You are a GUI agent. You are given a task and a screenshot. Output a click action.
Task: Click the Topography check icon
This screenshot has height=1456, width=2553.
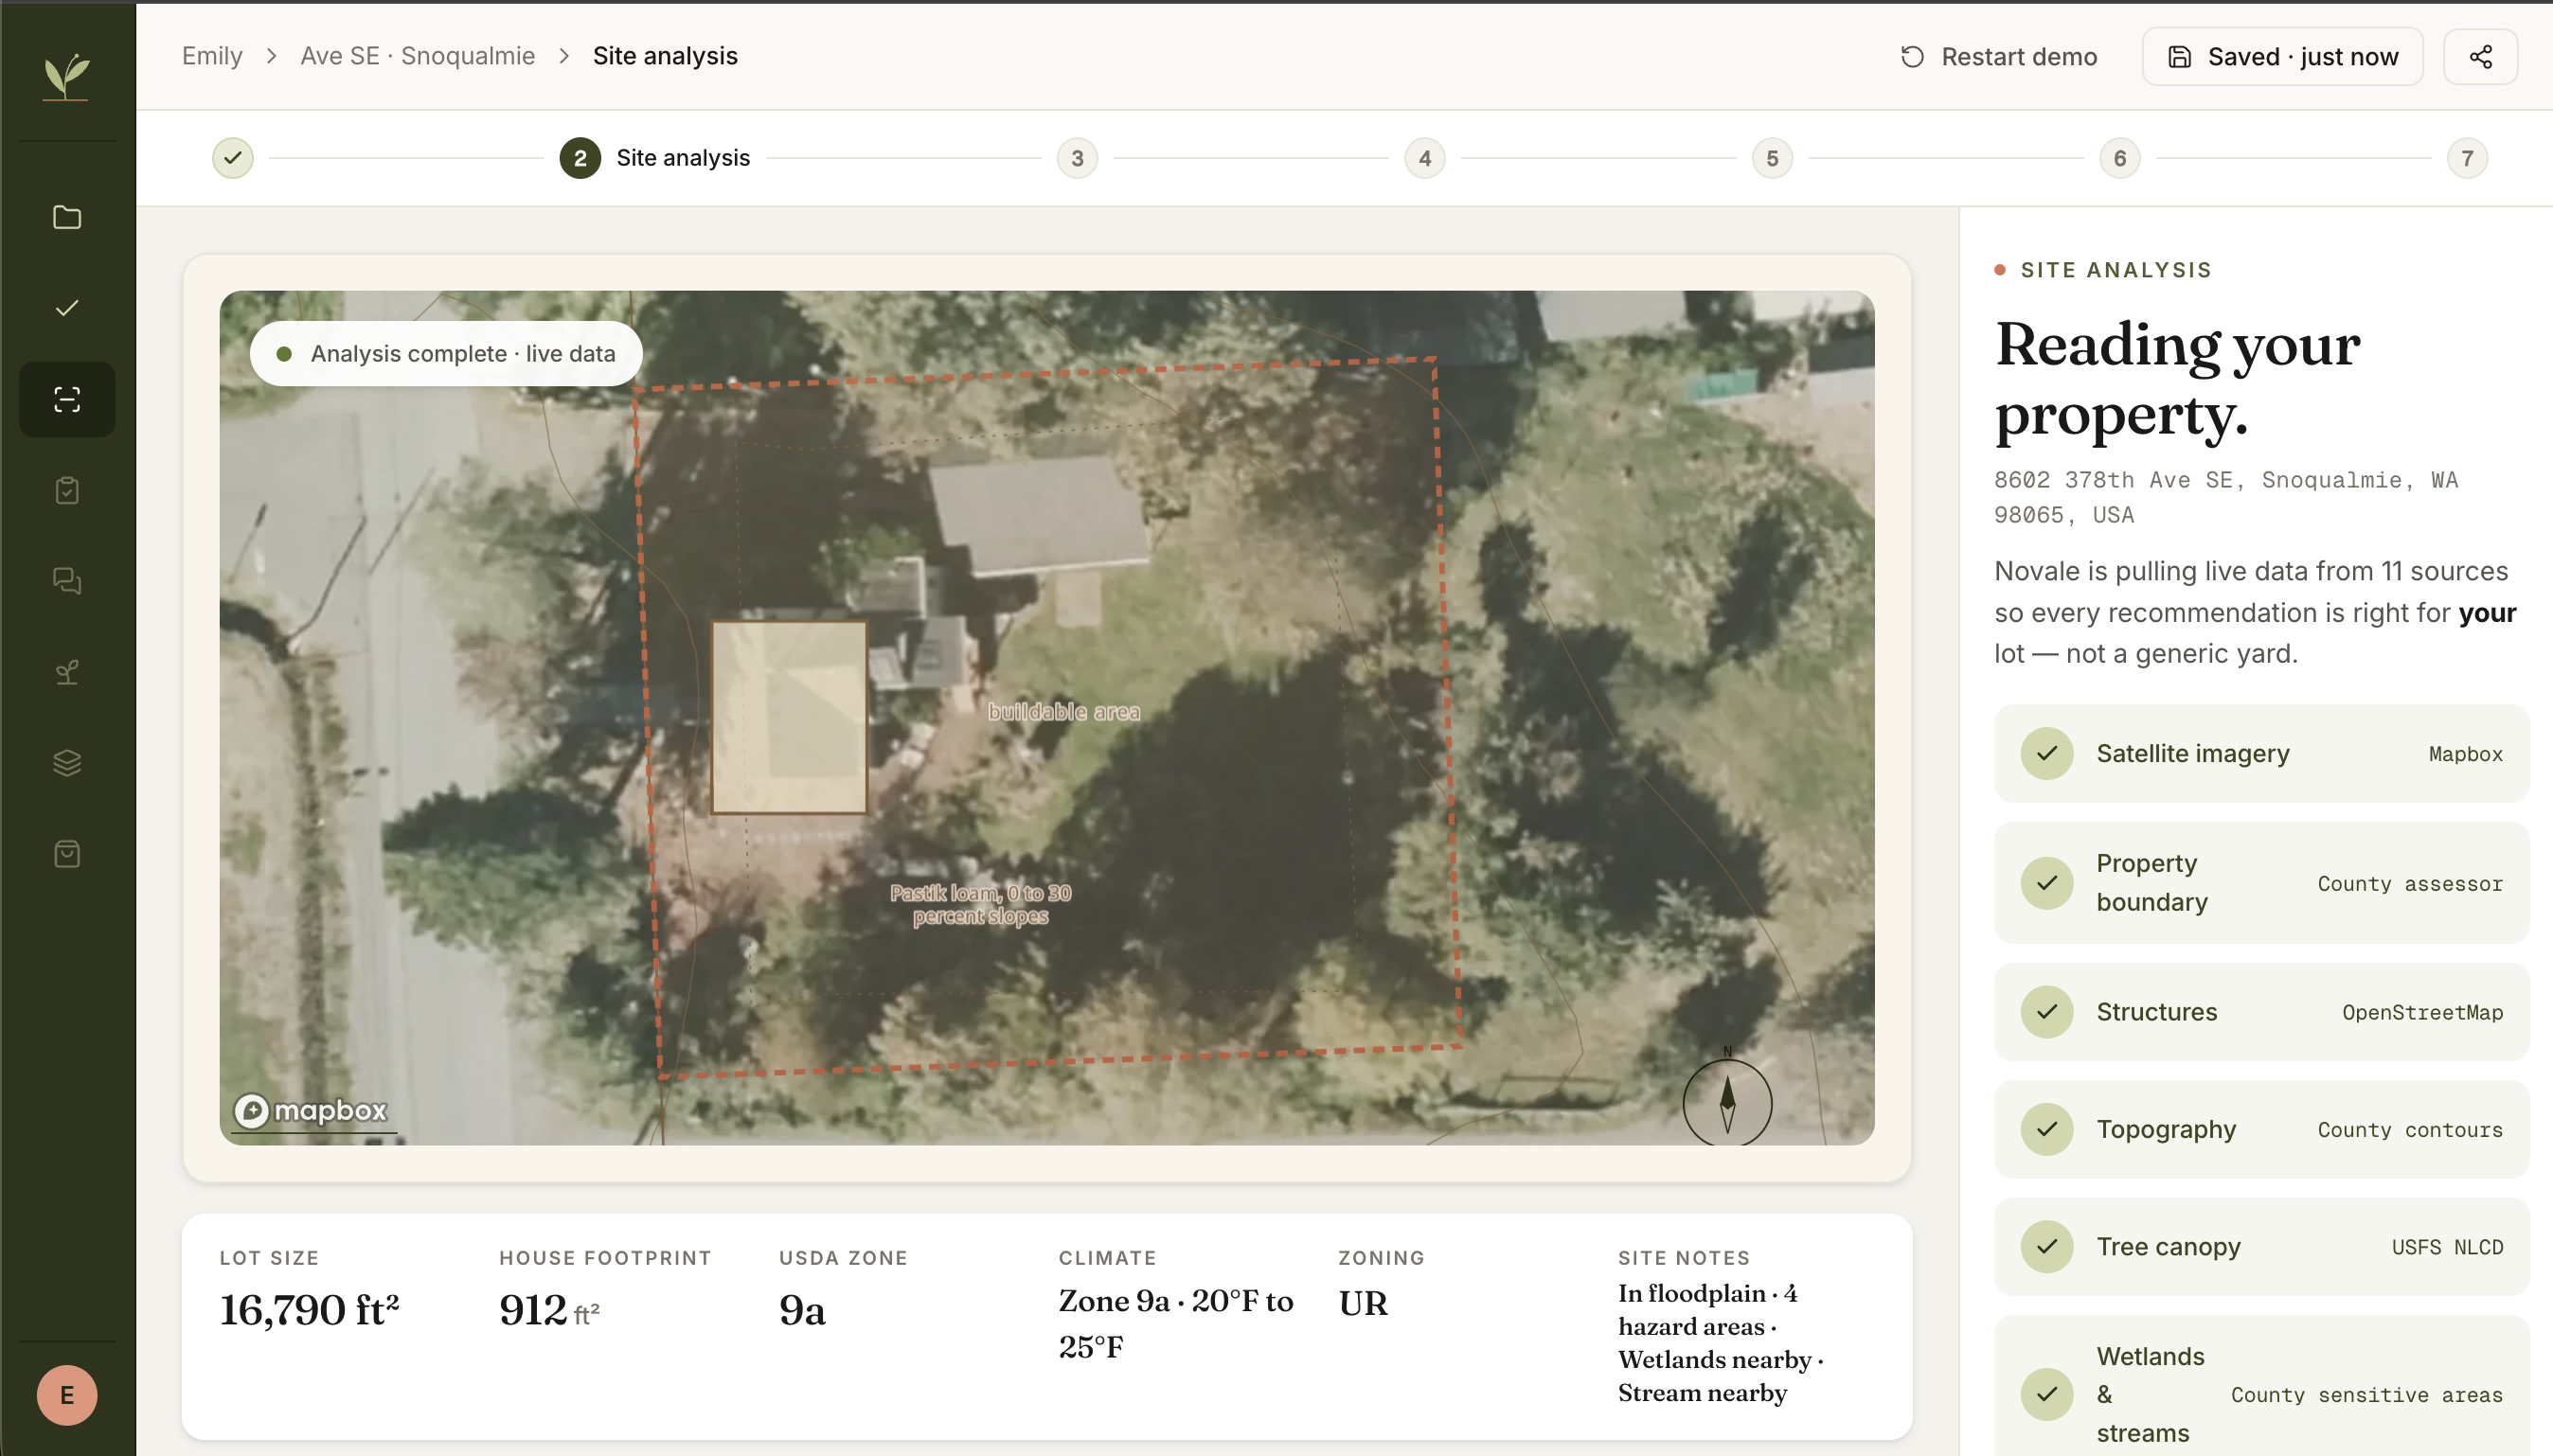(x=2047, y=1129)
